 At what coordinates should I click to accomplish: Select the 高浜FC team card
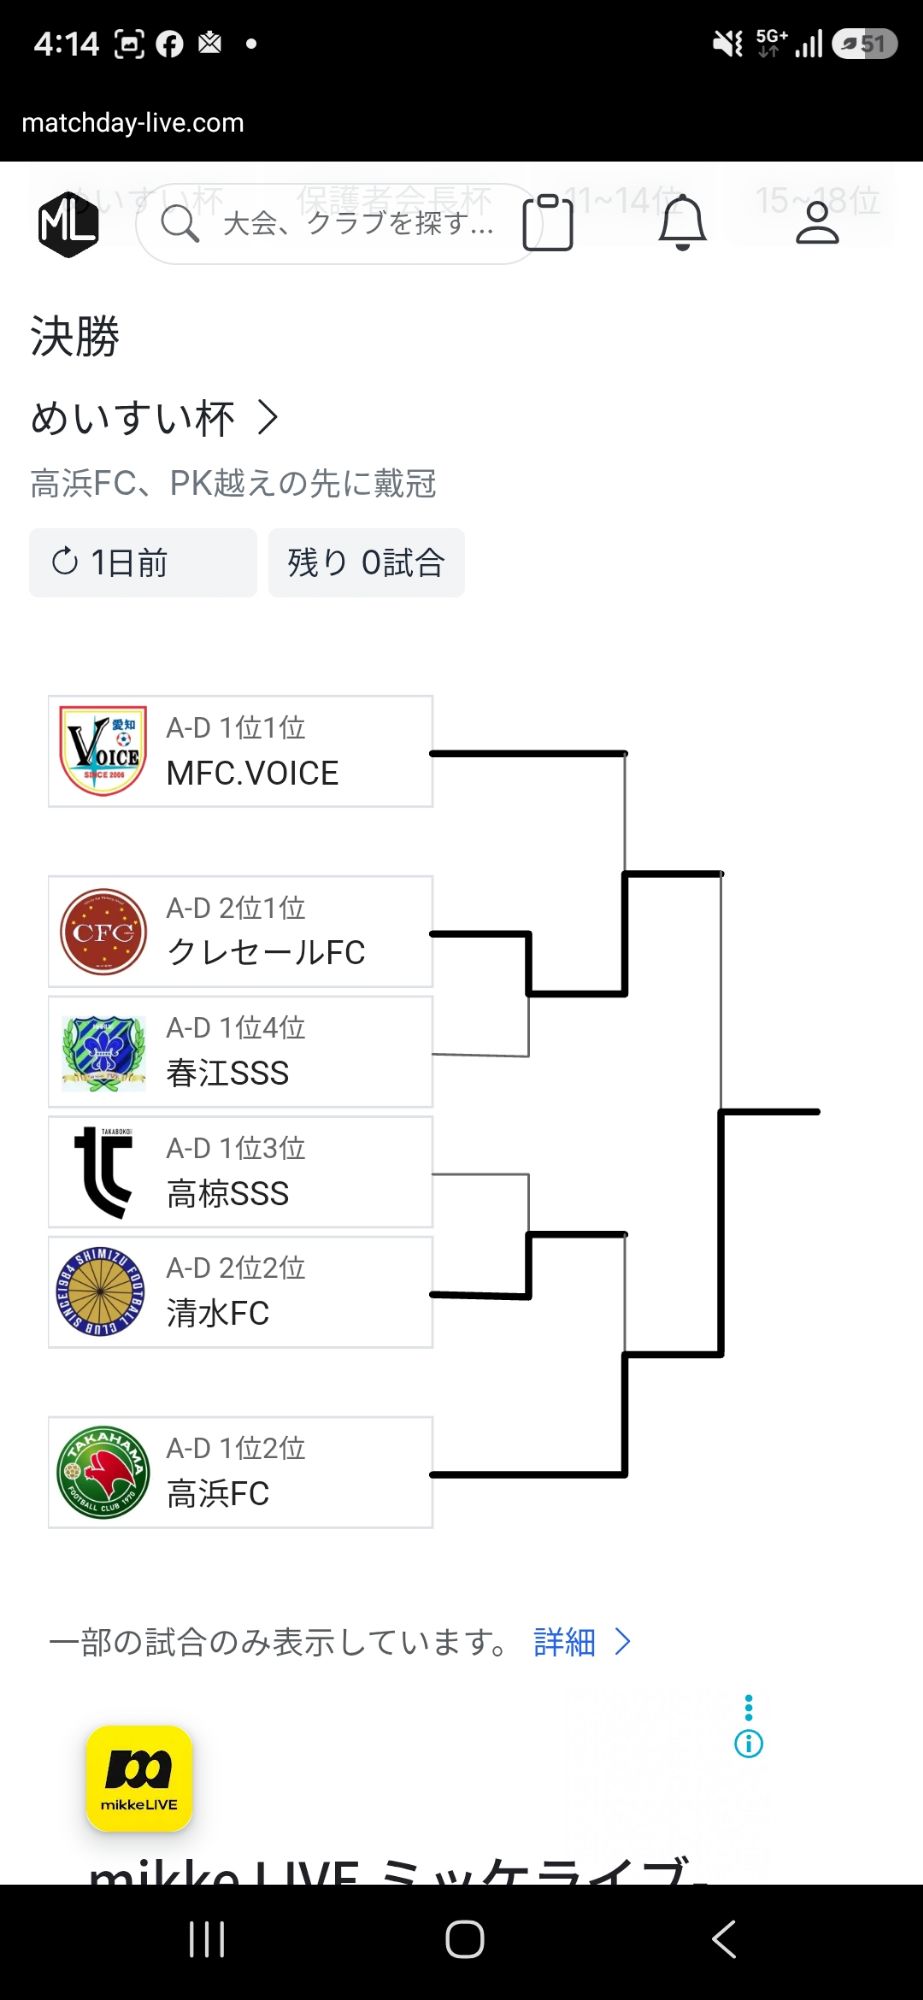pyautogui.click(x=241, y=1472)
